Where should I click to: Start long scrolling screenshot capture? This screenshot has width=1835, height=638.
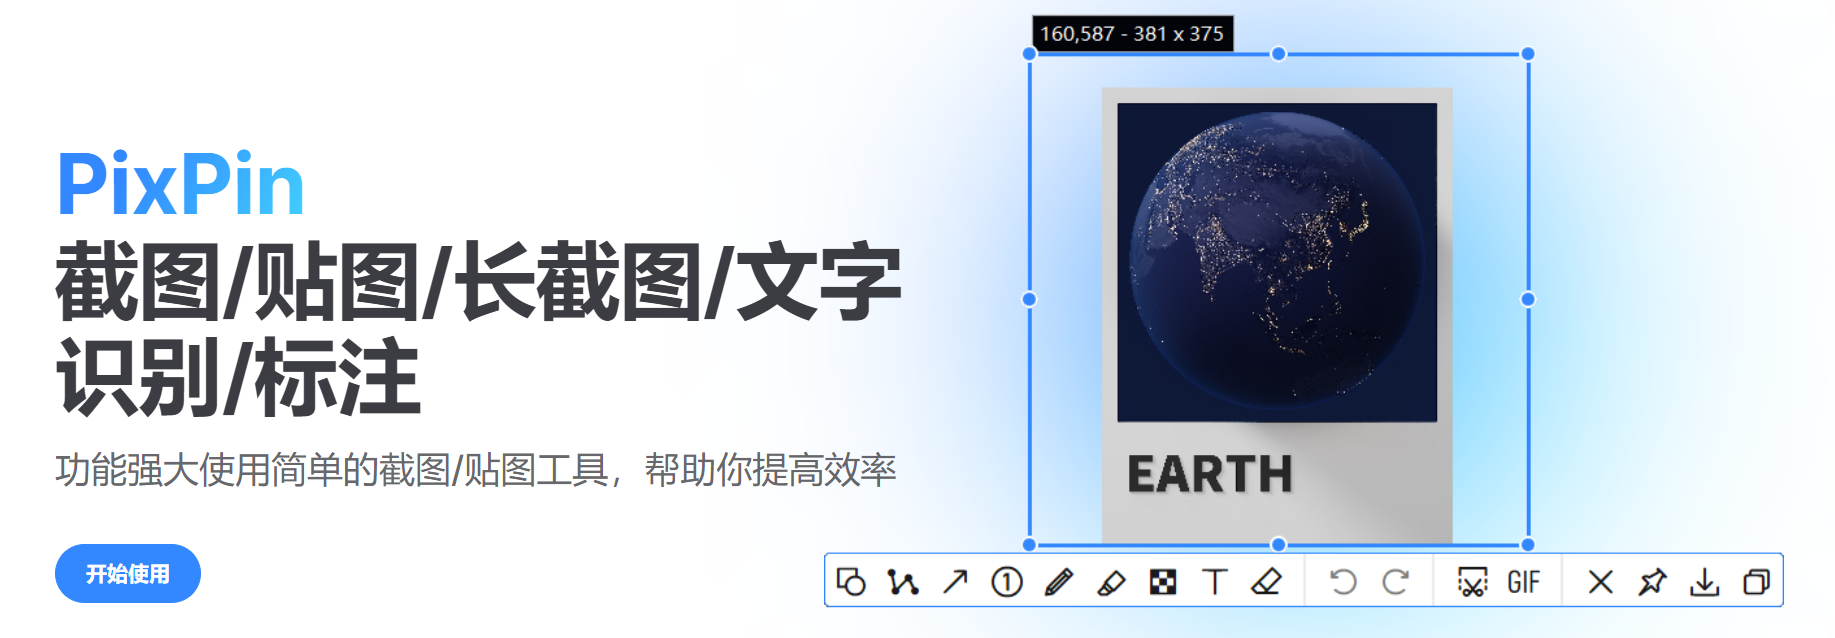click(x=1472, y=581)
